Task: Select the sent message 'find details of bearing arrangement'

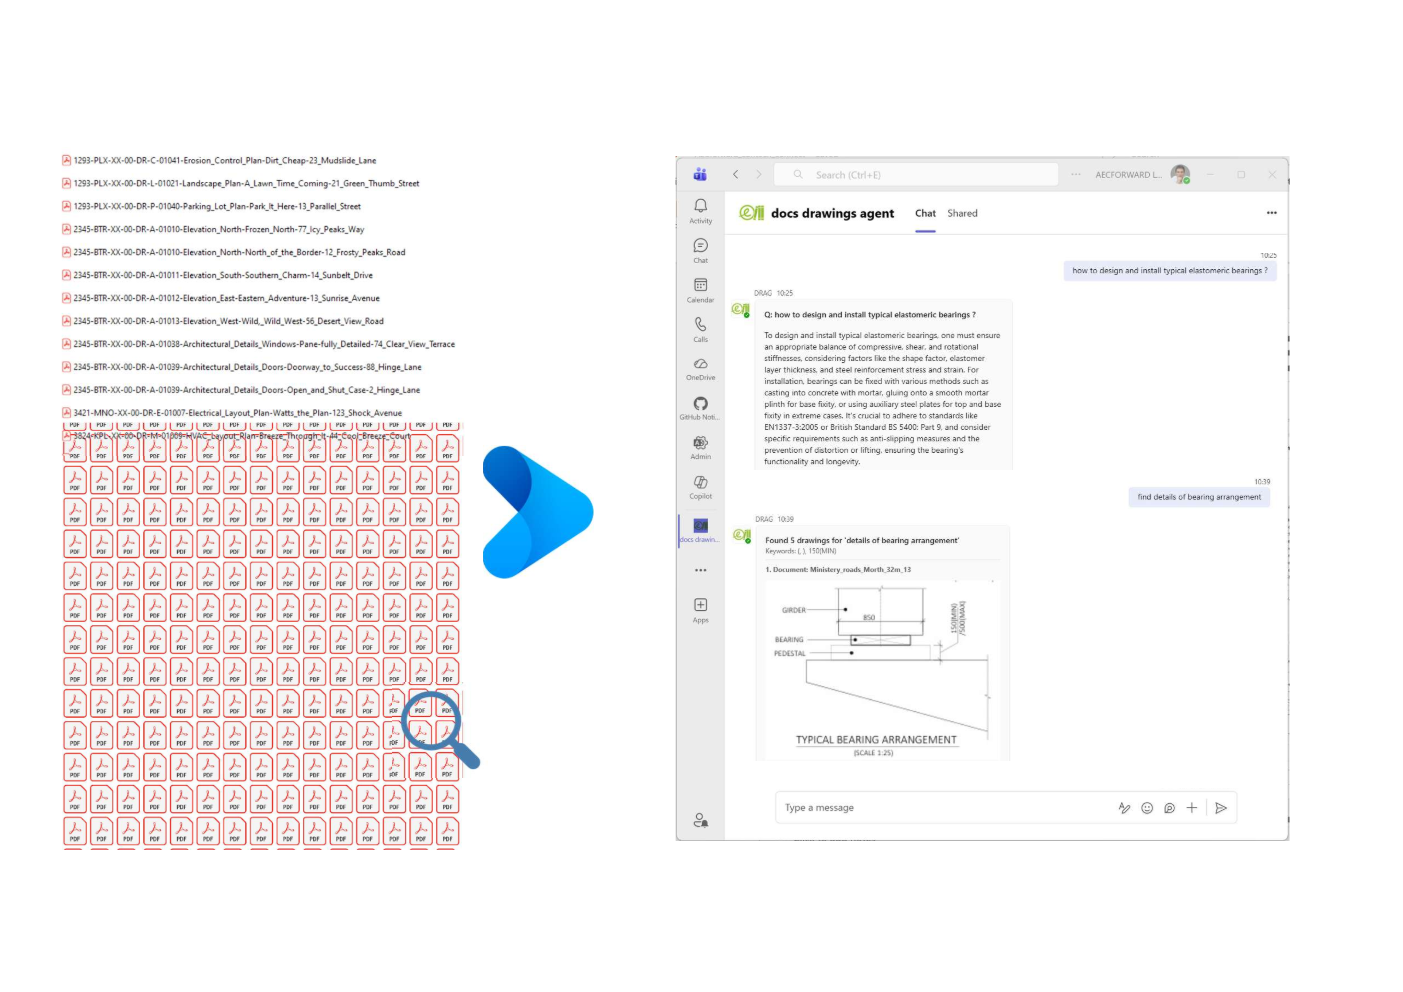Action: pos(1199,497)
